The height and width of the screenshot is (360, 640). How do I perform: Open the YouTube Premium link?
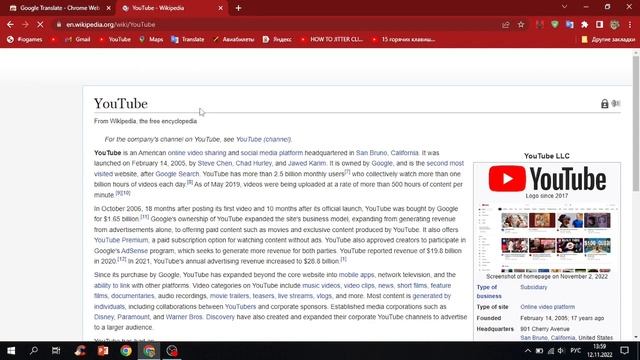click(121, 240)
